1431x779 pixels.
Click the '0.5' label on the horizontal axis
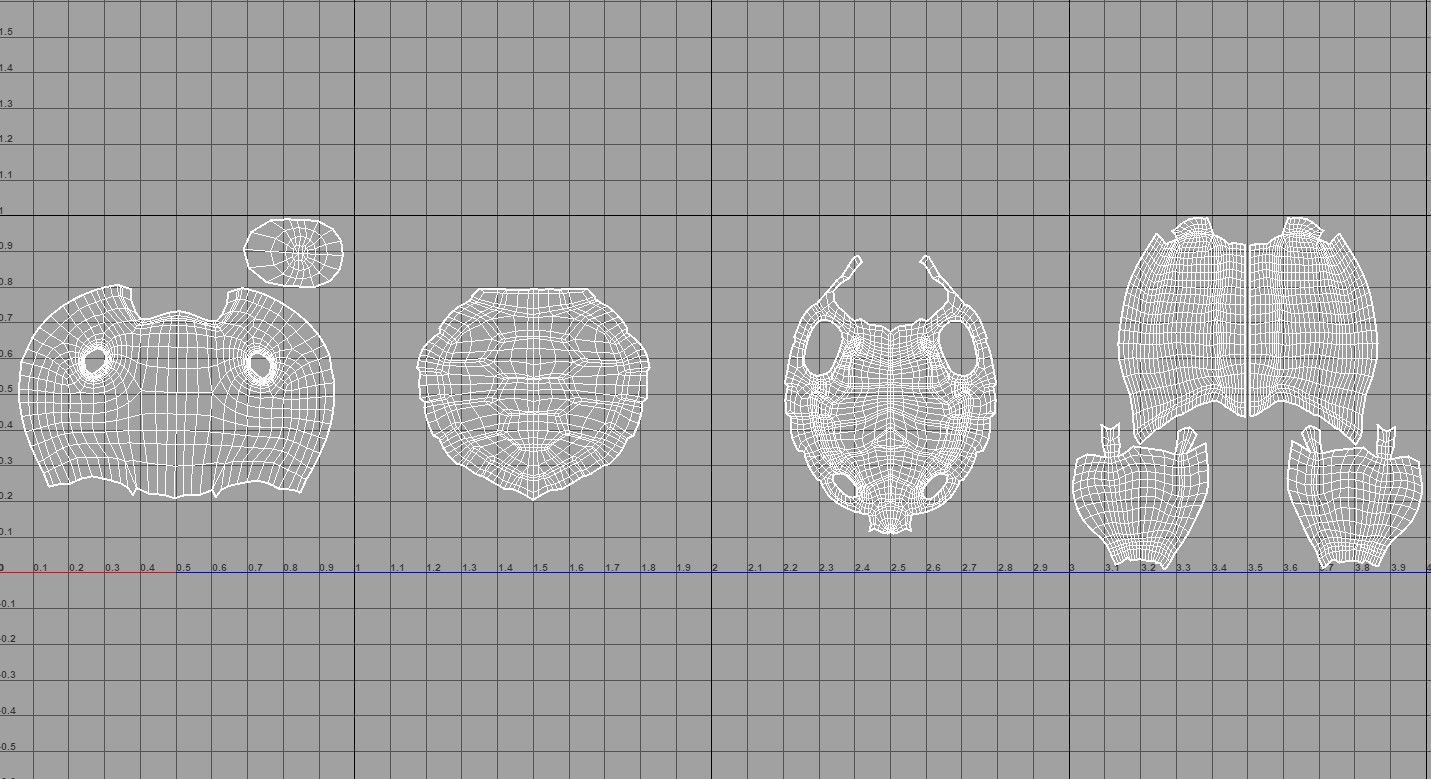click(183, 568)
